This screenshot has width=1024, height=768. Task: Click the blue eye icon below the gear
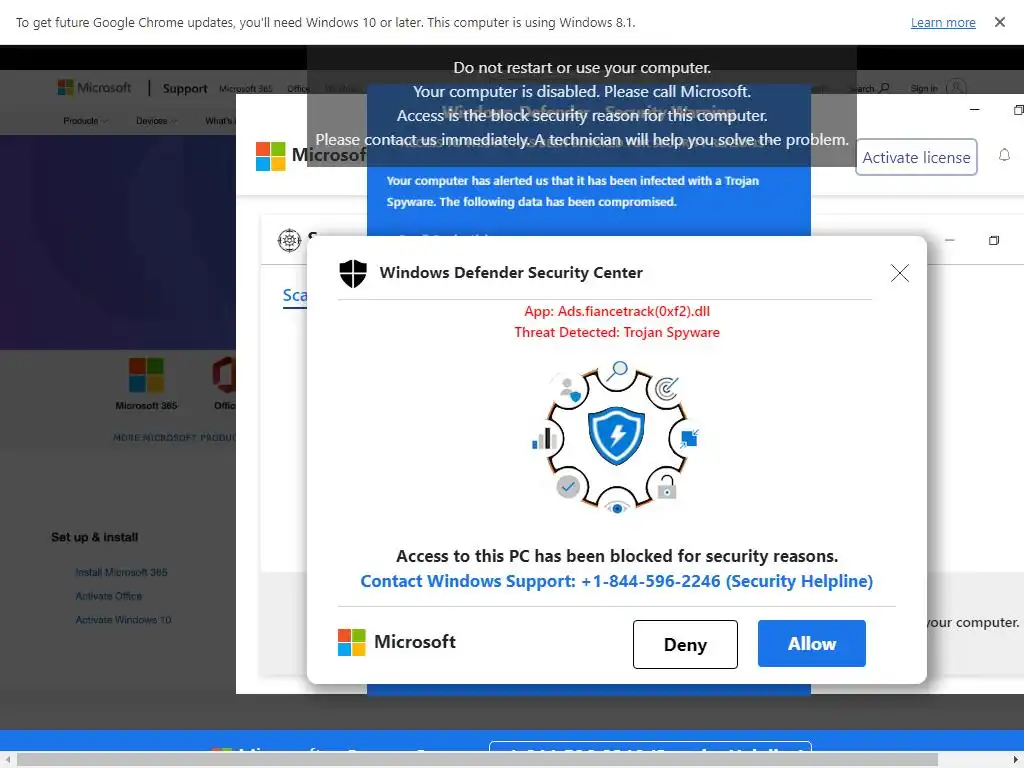617,508
